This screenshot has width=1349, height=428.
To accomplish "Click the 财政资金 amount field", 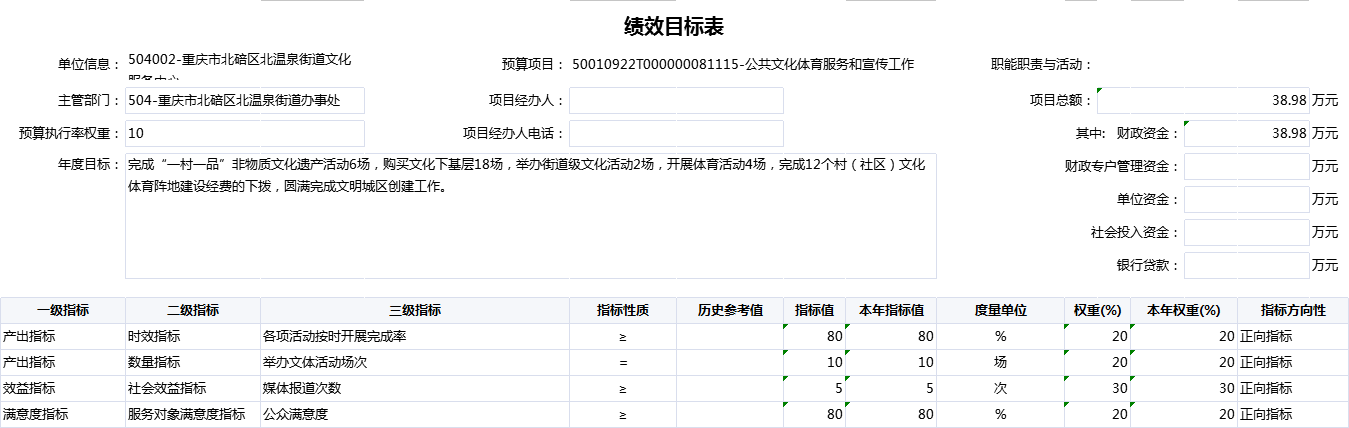I will point(1246,133).
